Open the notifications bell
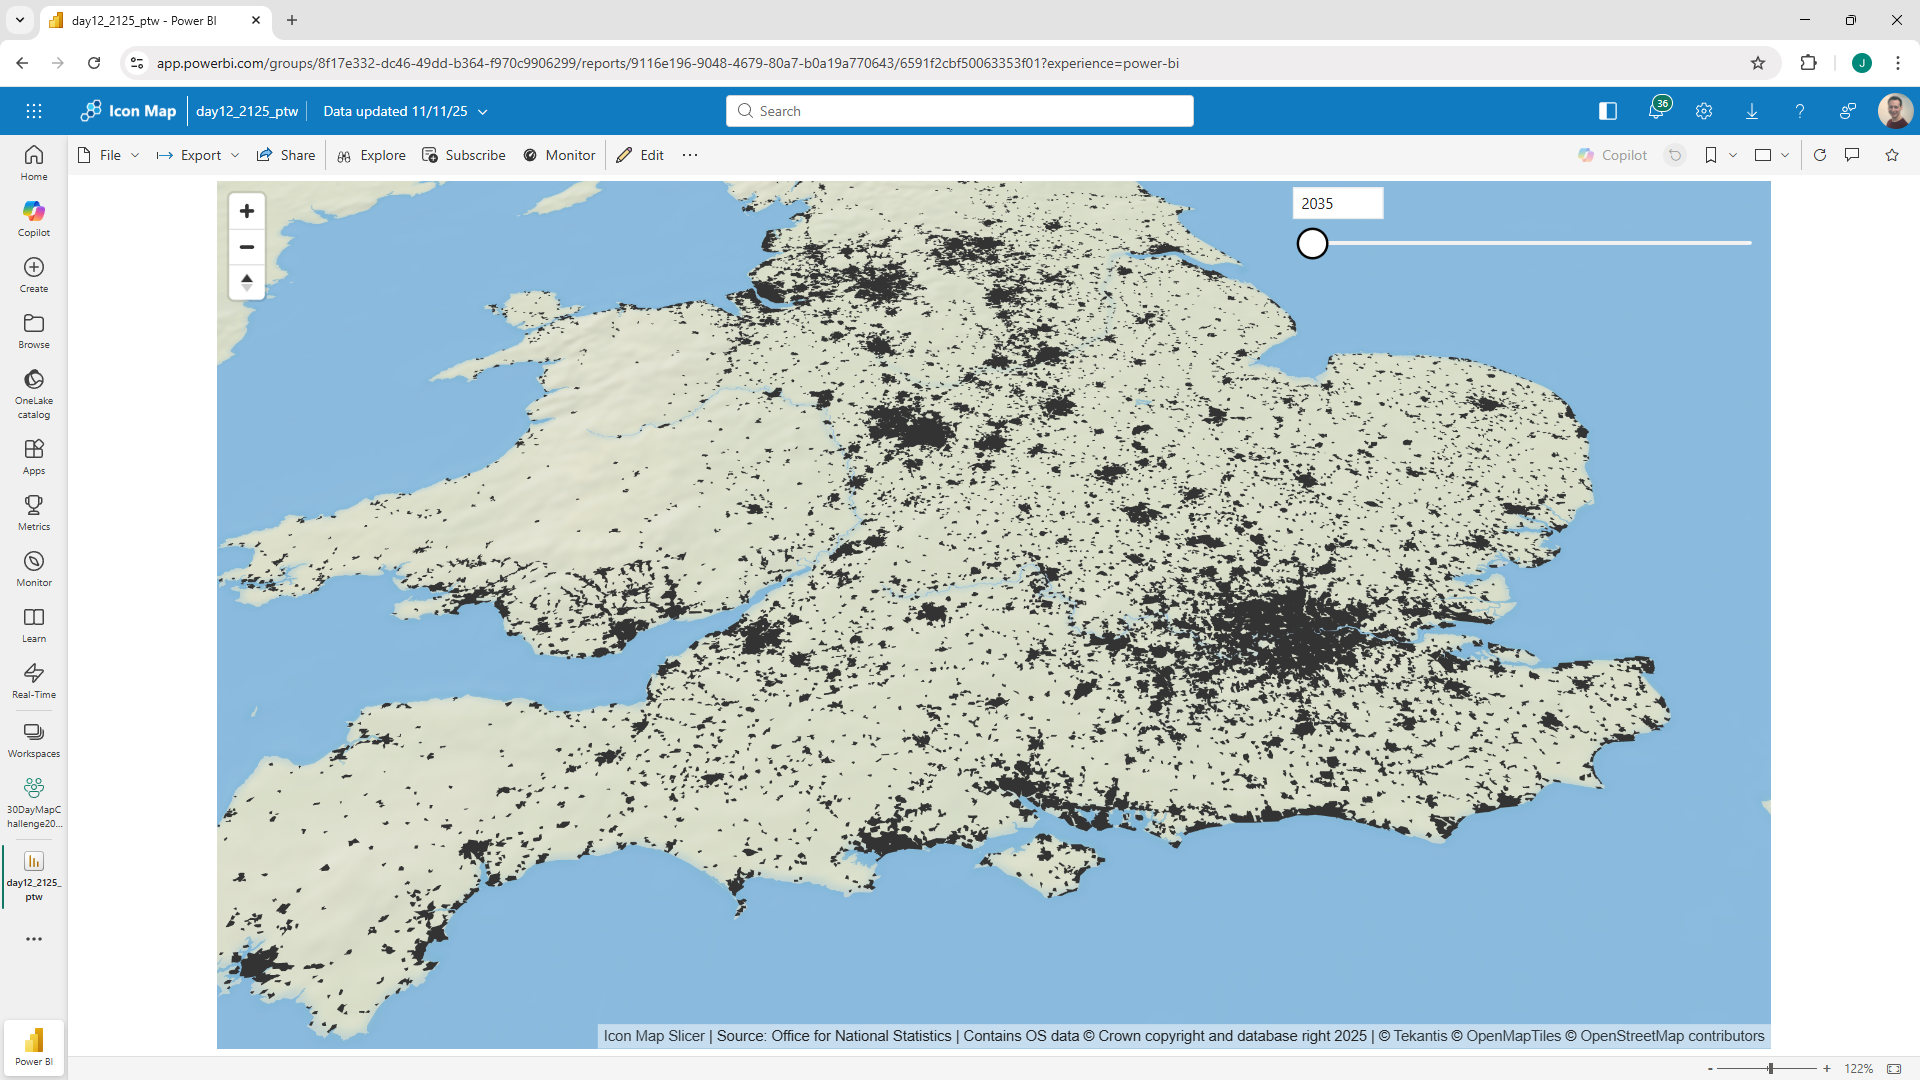1920x1080 pixels. (x=1656, y=111)
